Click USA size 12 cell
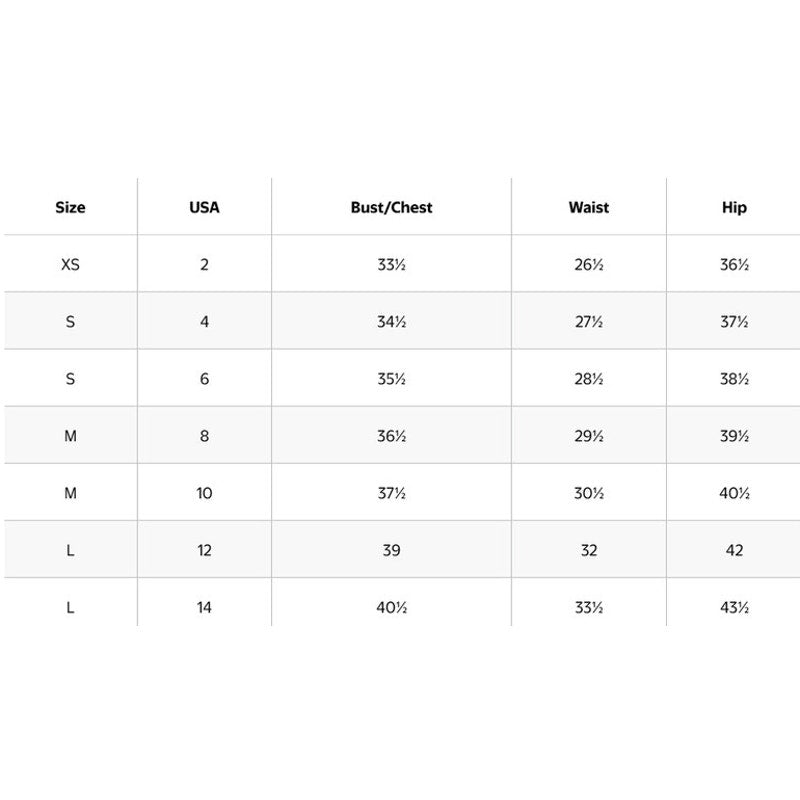 click(204, 550)
